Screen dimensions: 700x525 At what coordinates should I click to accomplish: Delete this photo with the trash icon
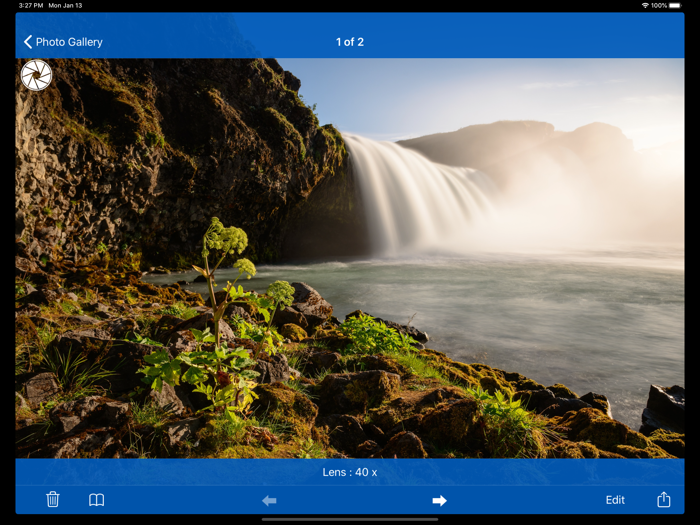click(x=53, y=499)
